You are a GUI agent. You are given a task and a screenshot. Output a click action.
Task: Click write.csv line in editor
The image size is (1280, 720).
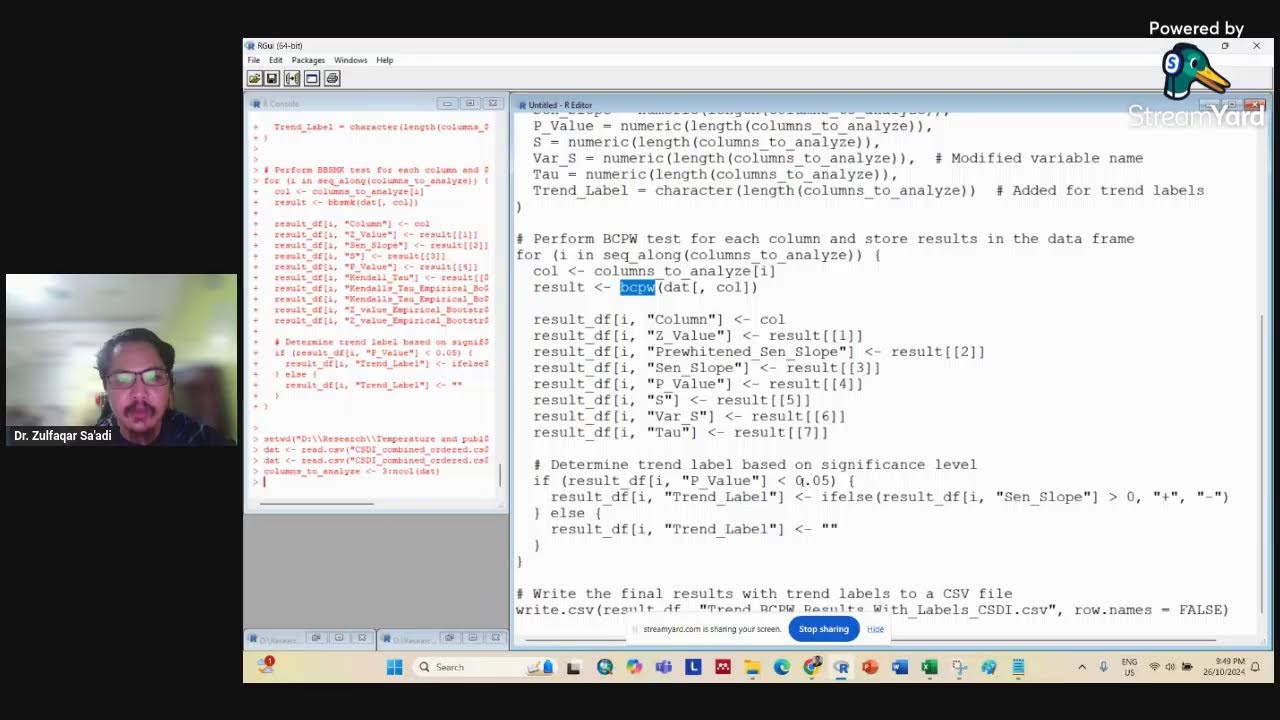(872, 610)
